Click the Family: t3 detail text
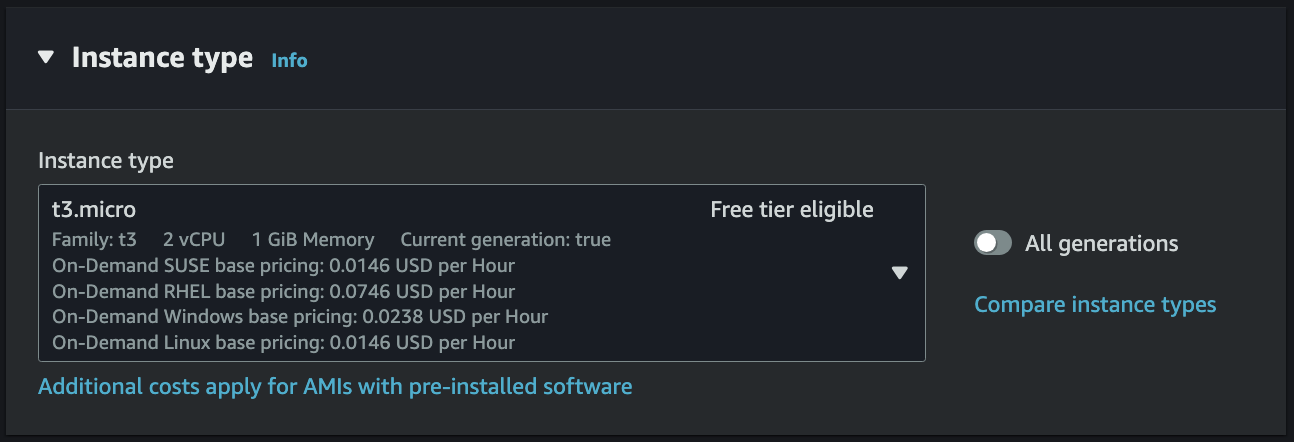Image resolution: width=1294 pixels, height=442 pixels. coord(94,240)
